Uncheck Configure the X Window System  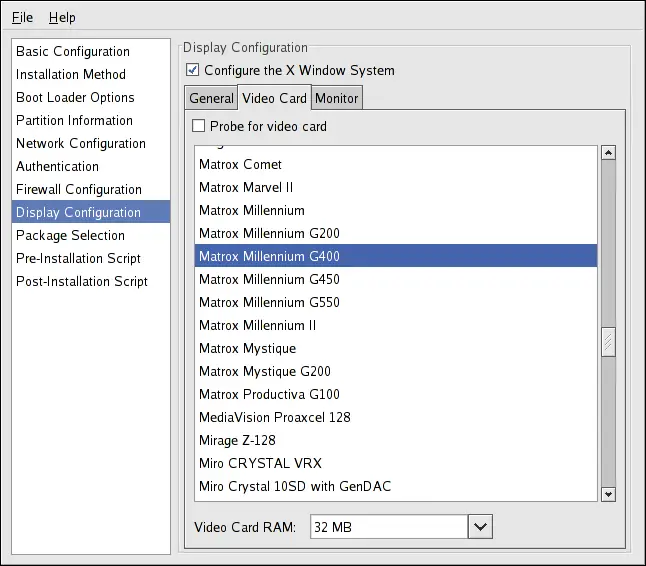point(193,71)
